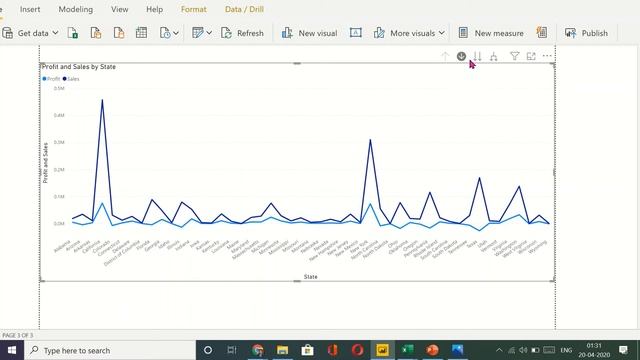
Task: Toggle Drill down mode on the visual
Action: [x=461, y=56]
